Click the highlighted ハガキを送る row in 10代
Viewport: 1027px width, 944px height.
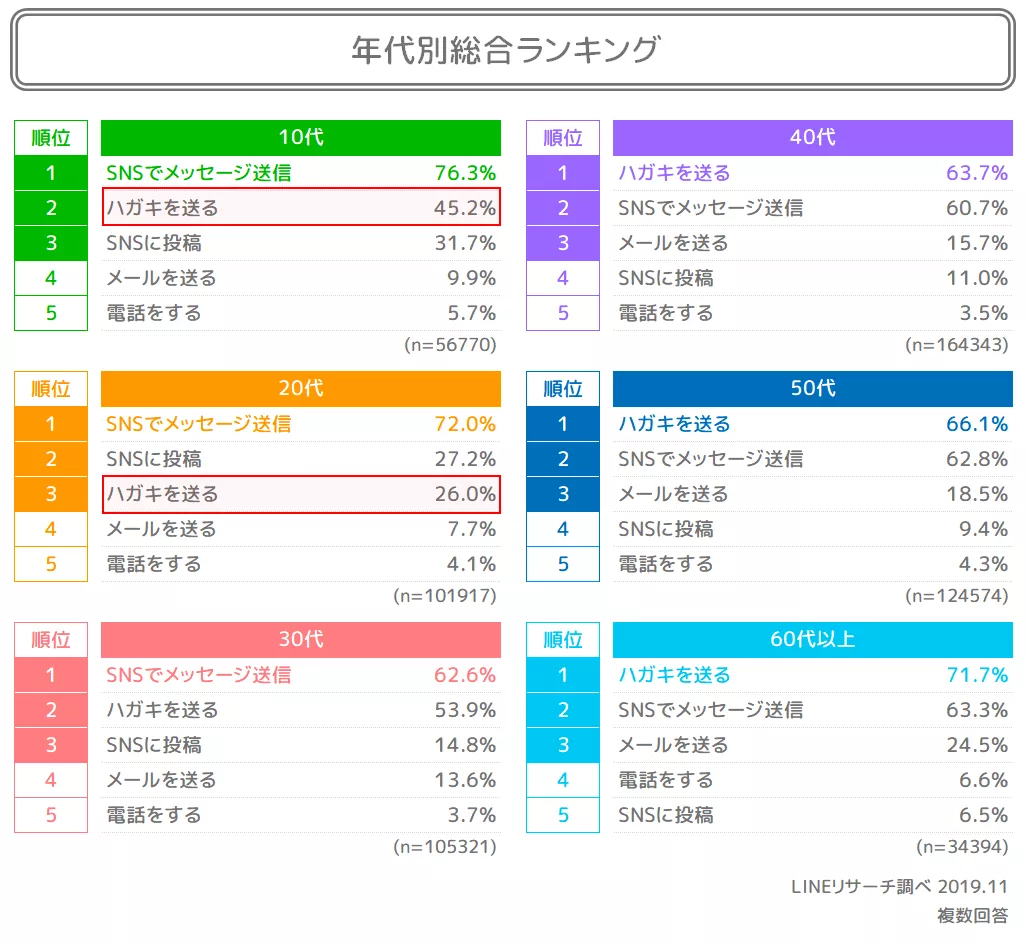pos(300,208)
